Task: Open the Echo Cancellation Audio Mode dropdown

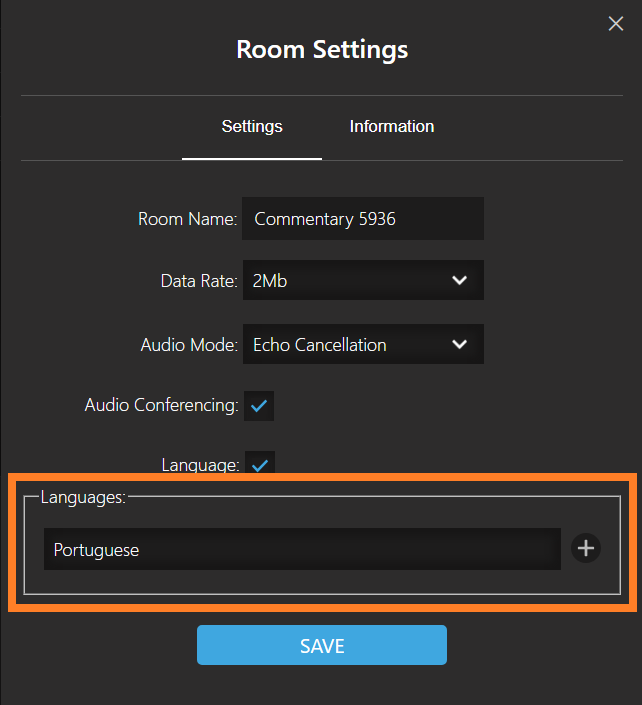Action: pos(363,344)
